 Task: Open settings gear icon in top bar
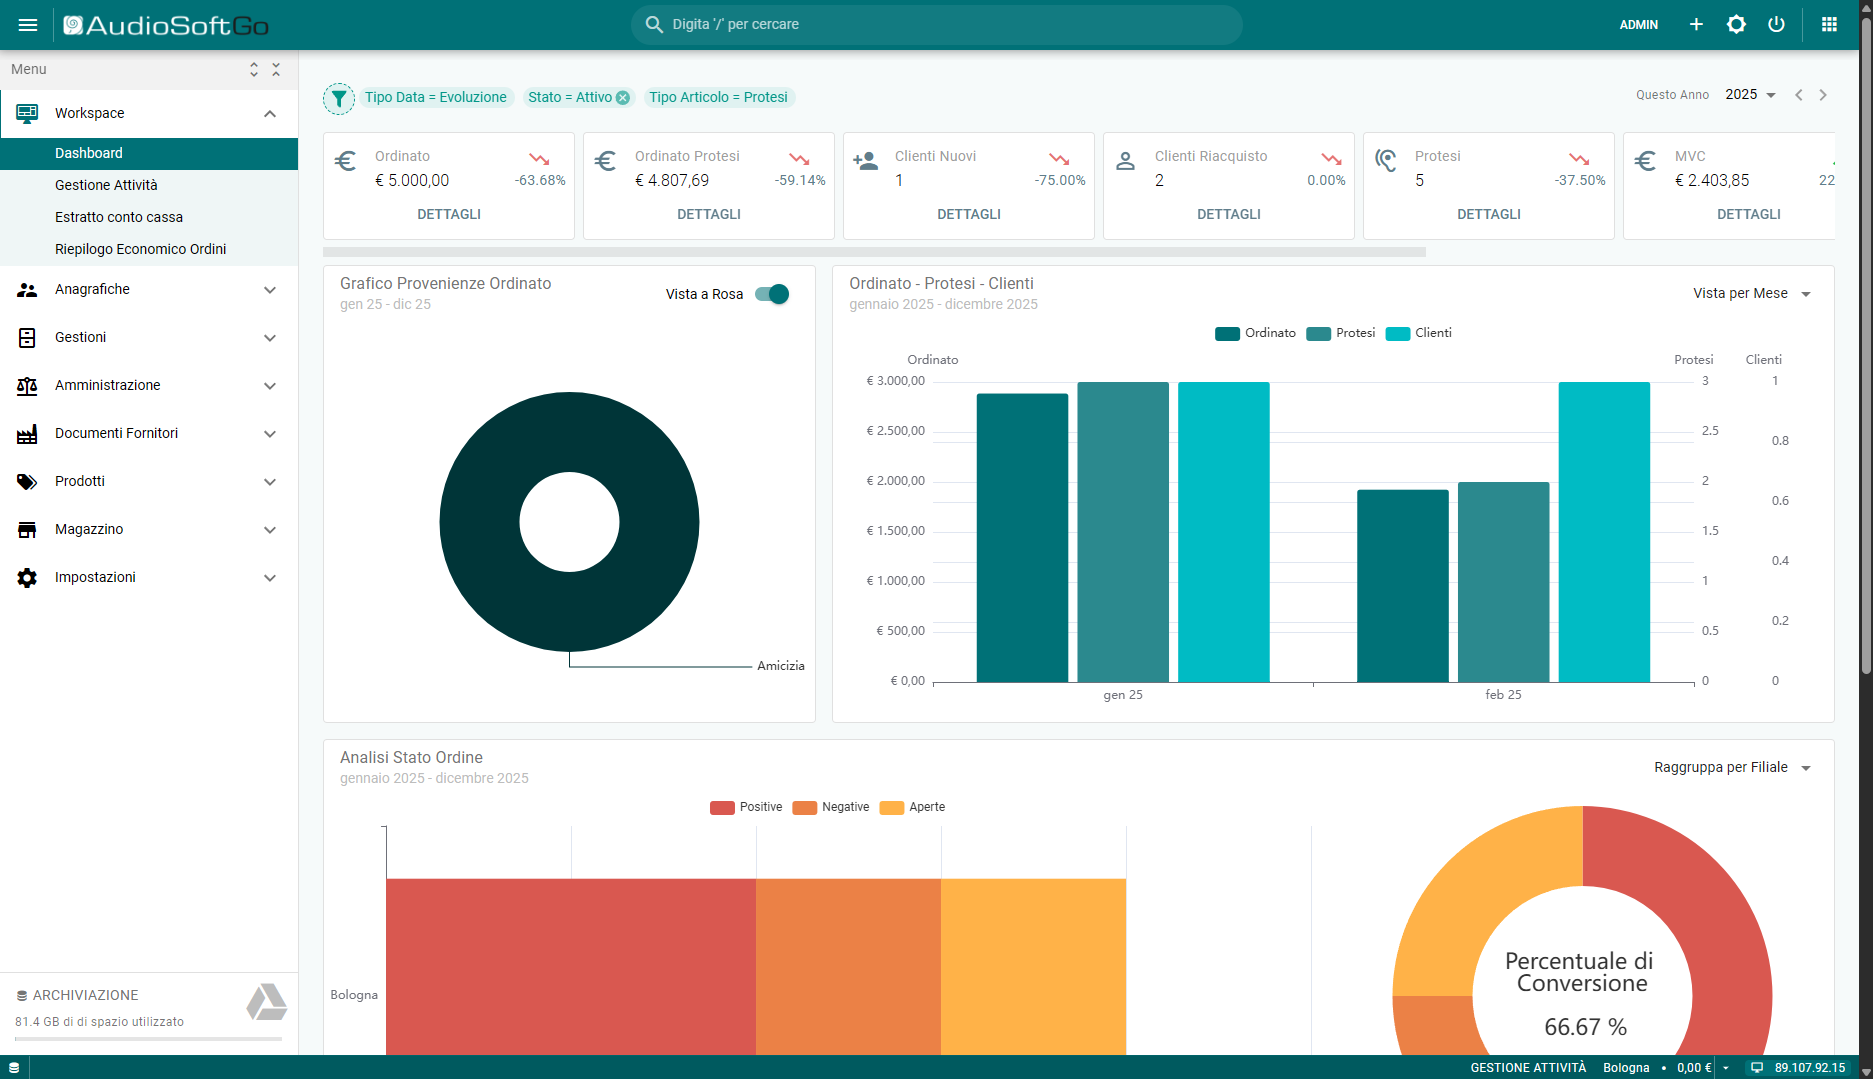[x=1736, y=25]
